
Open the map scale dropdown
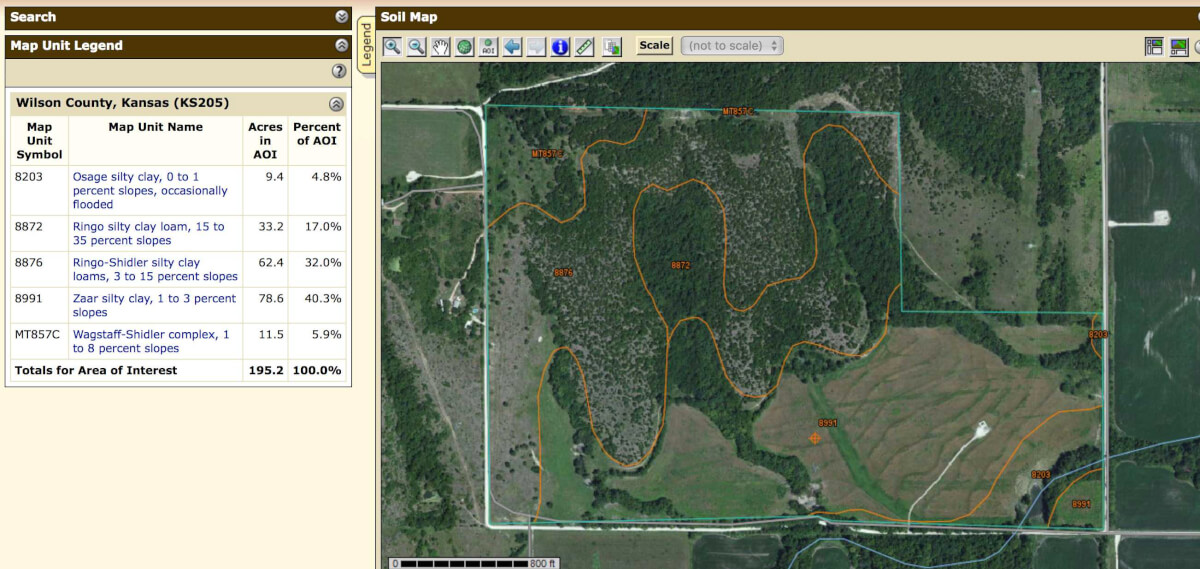tap(732, 45)
